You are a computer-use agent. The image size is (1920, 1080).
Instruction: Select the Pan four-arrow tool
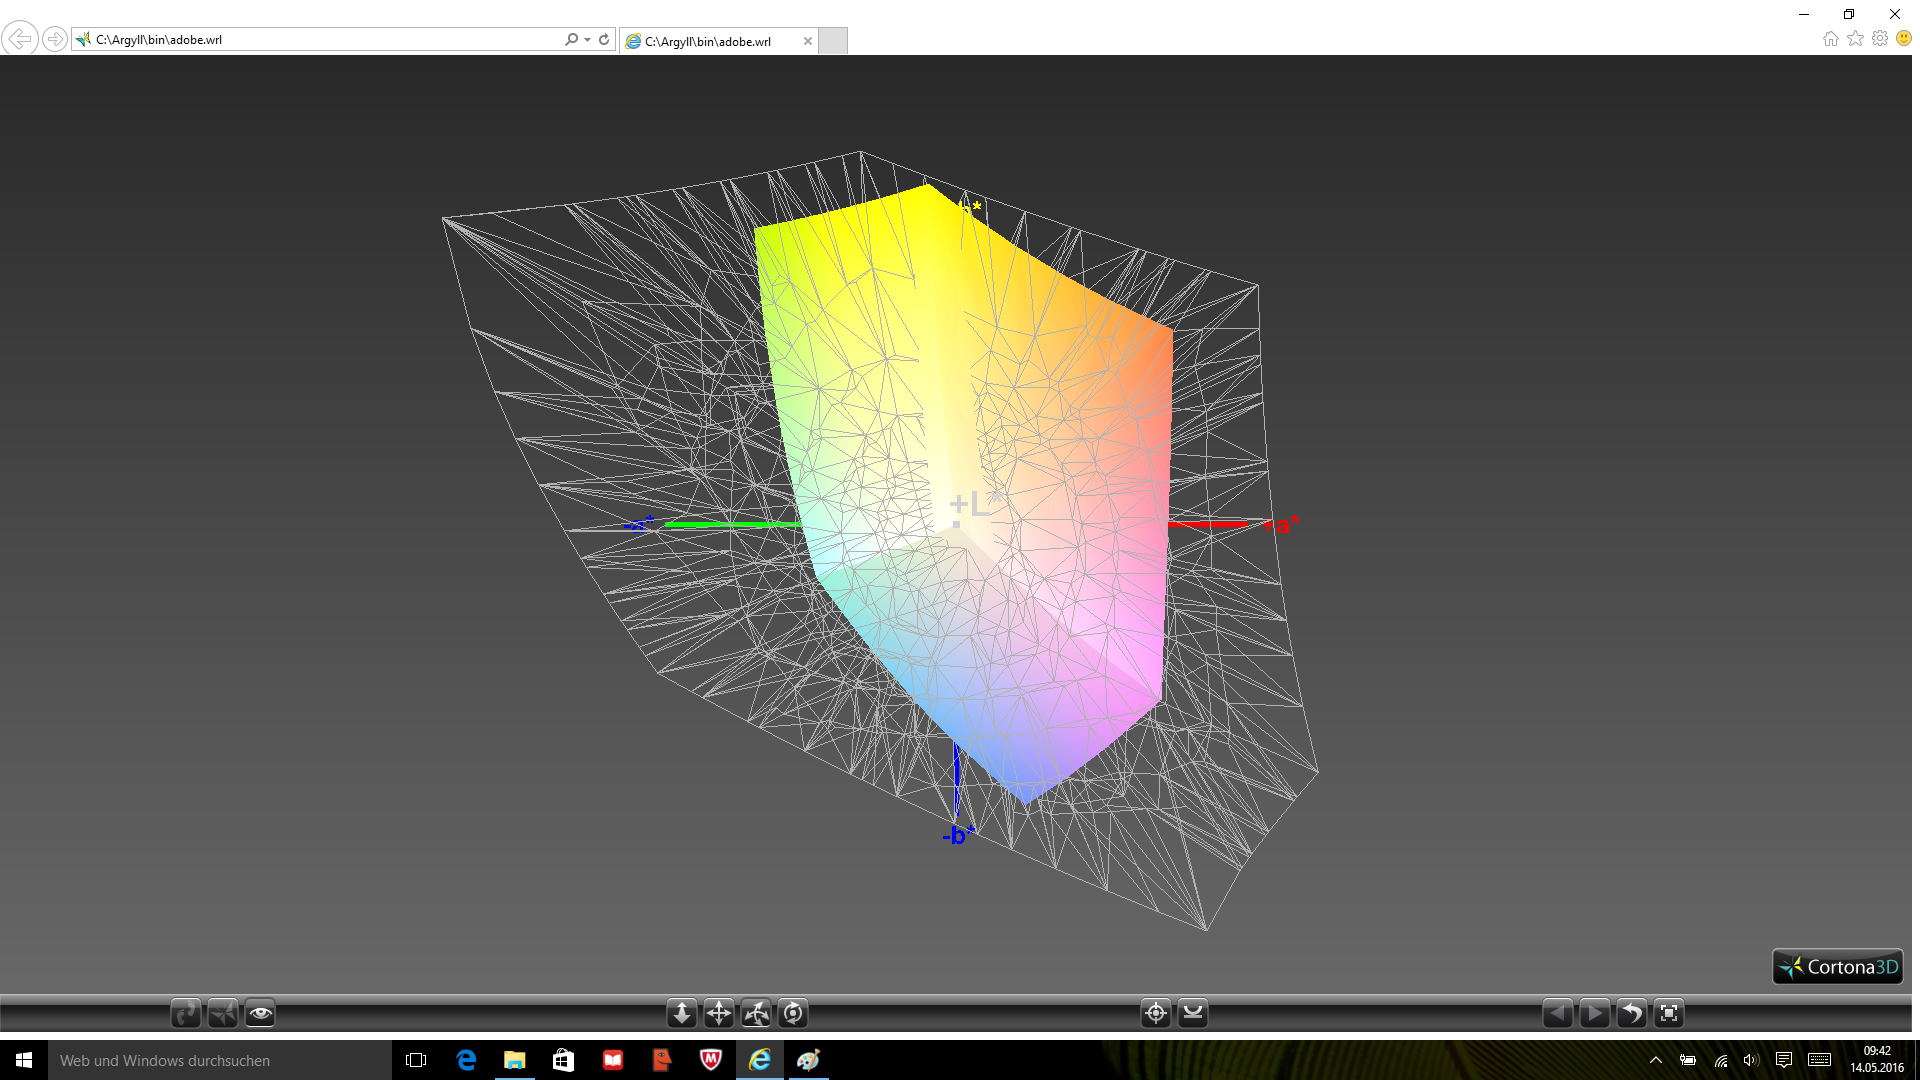click(x=719, y=1013)
